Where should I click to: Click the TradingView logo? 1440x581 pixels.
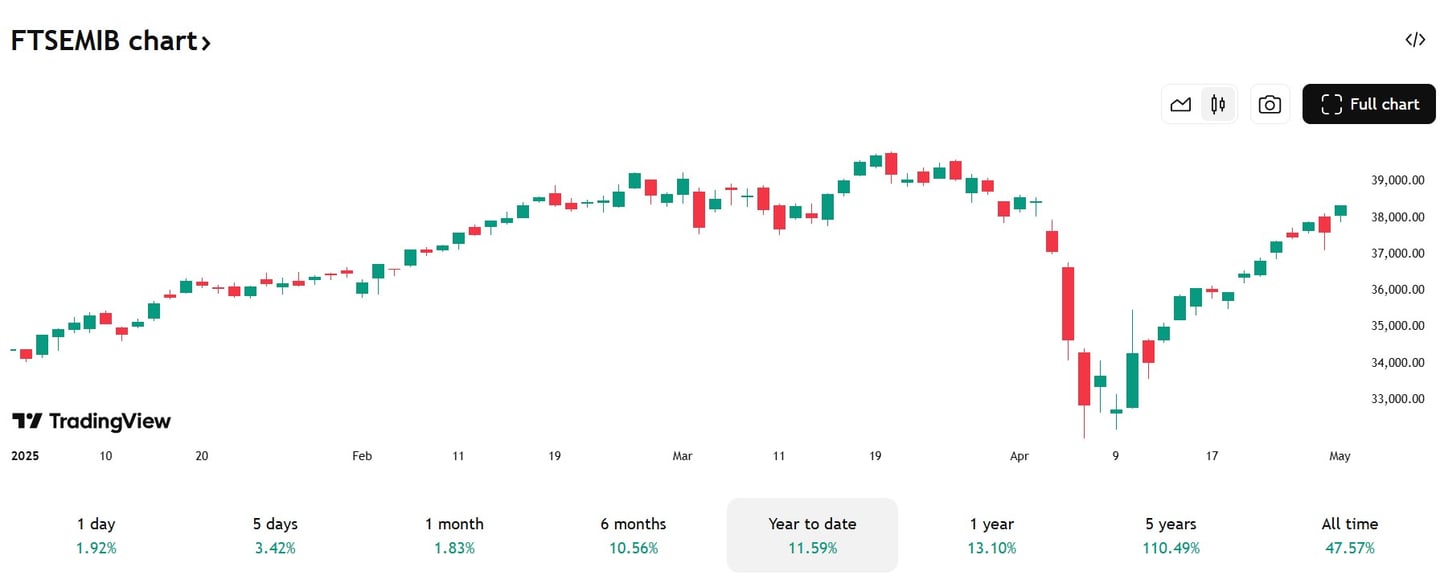pyautogui.click(x=91, y=420)
